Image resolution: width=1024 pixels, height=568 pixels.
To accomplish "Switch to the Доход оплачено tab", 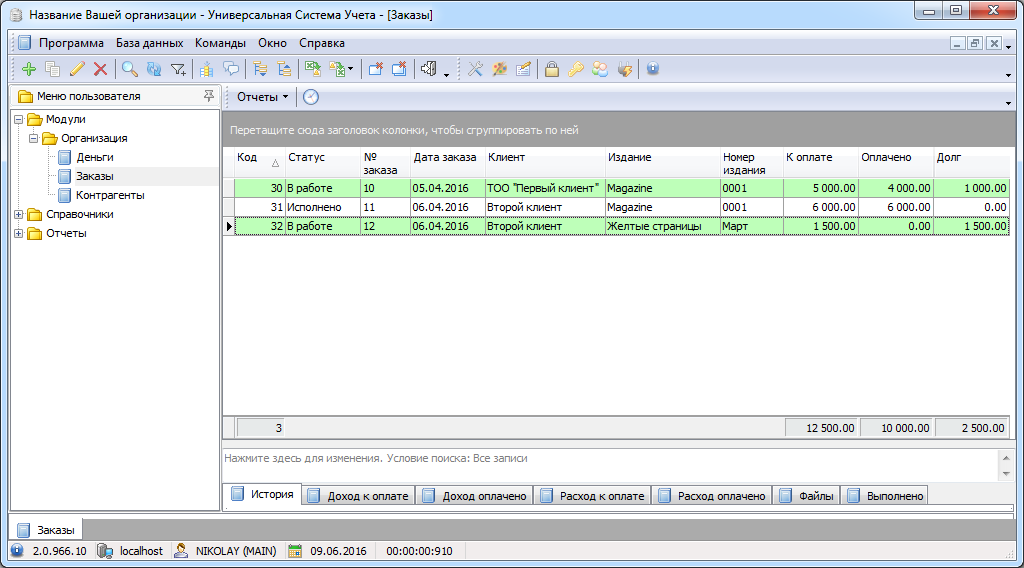I will 475,496.
